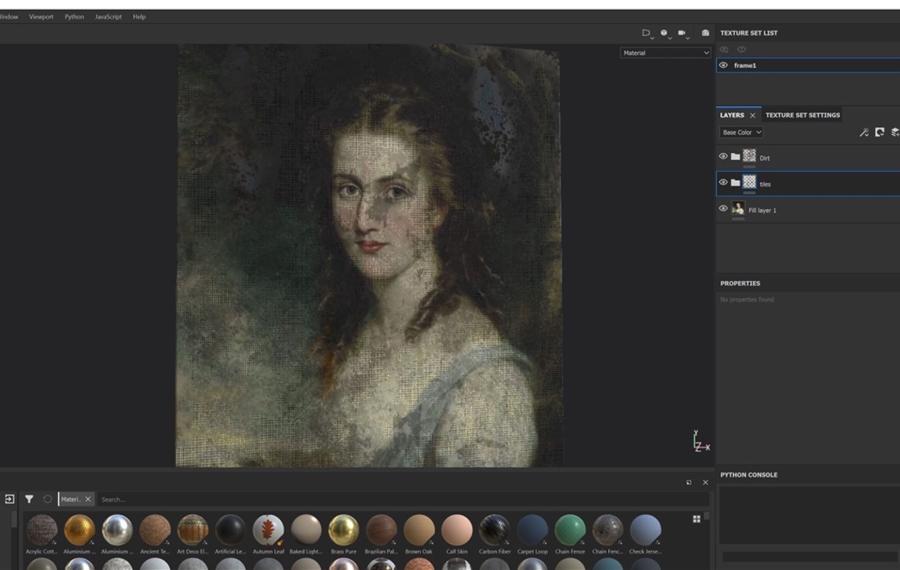Open the JavaScript menu
This screenshot has width=900, height=570.
point(108,17)
